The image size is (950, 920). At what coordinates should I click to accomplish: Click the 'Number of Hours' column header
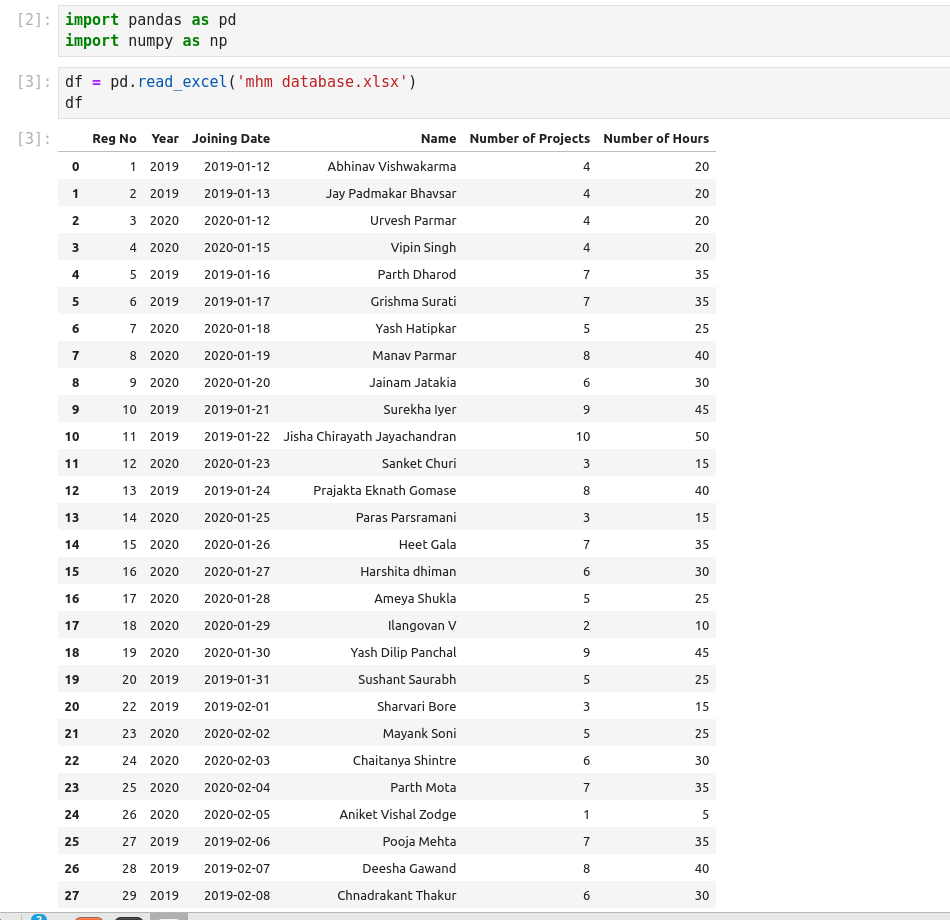[656, 139]
